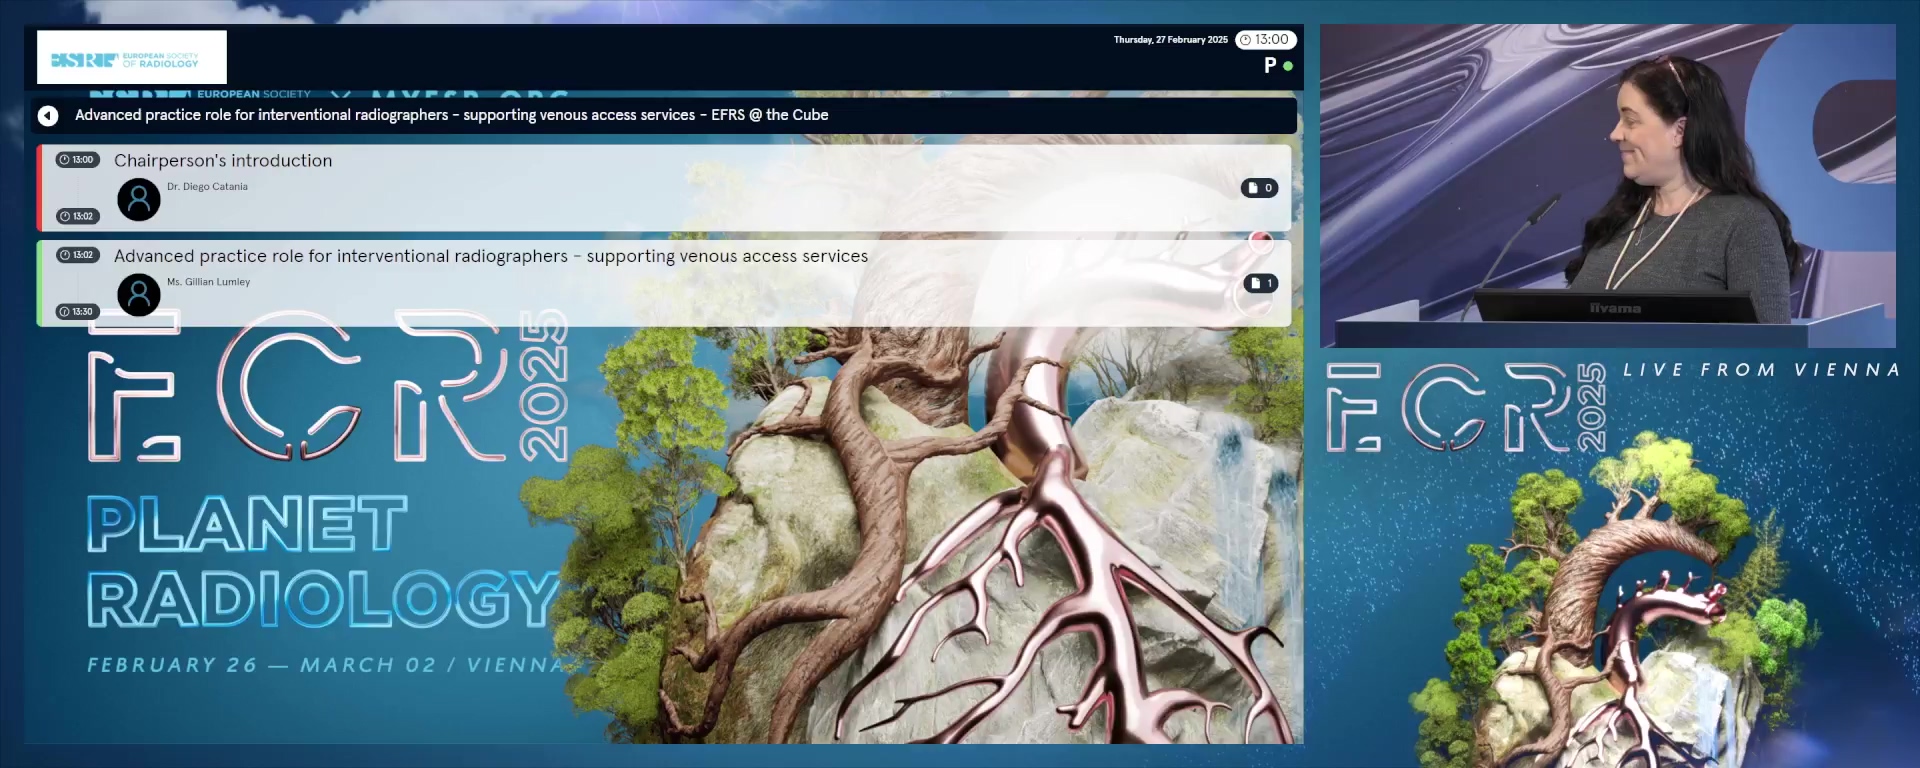Click the green status dot beside P

pos(1288,67)
